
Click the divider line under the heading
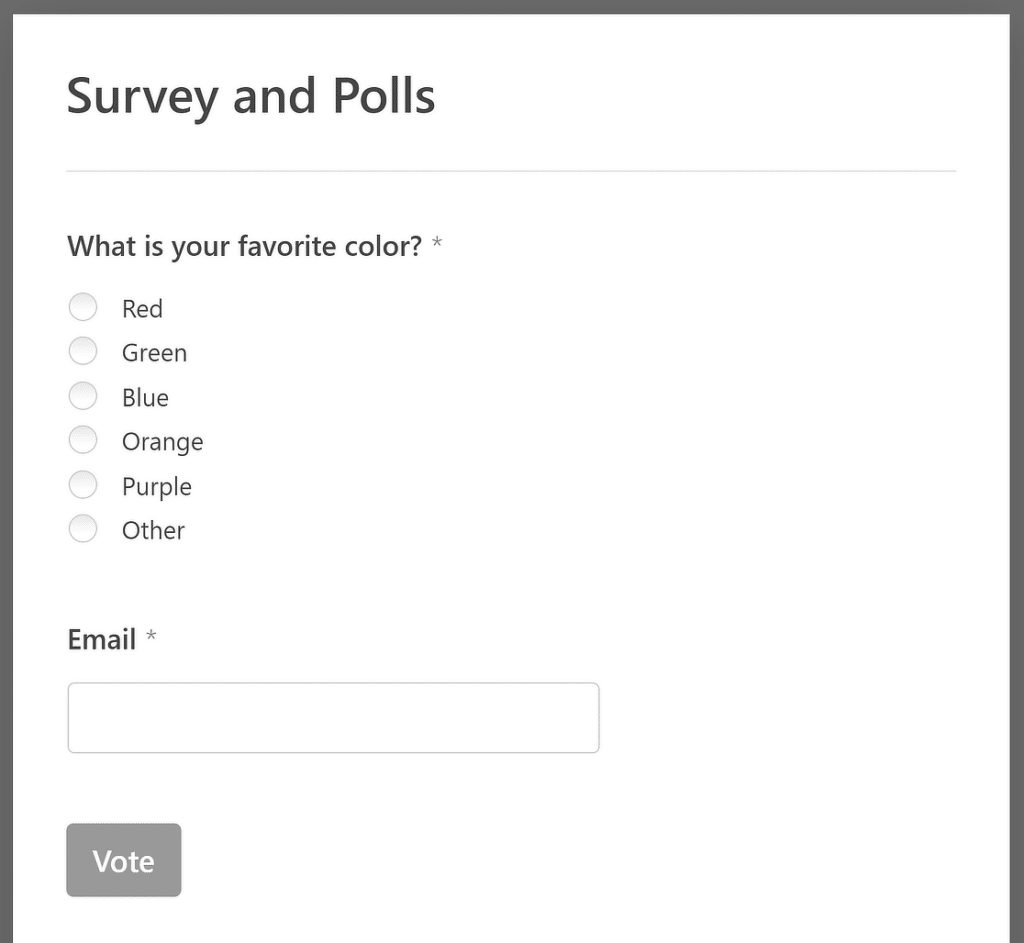pyautogui.click(x=511, y=171)
